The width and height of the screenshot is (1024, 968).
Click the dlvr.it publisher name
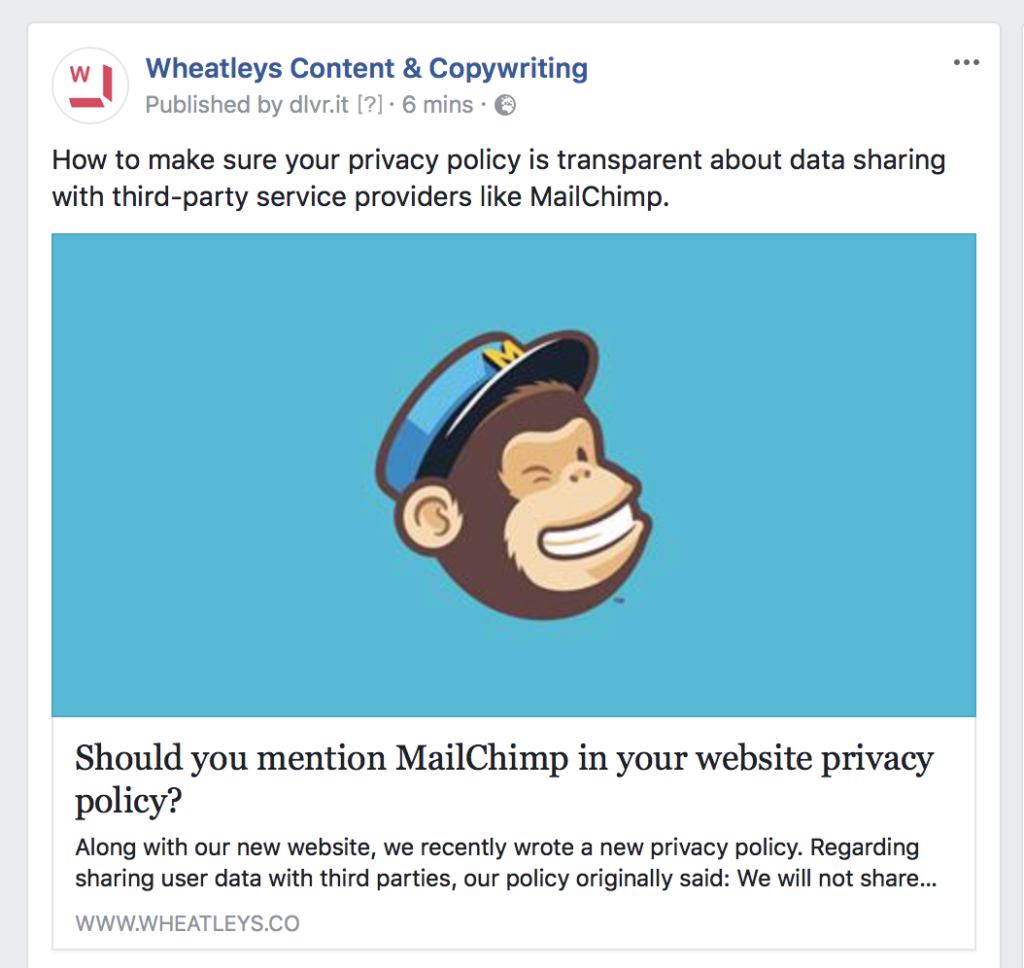click(319, 105)
